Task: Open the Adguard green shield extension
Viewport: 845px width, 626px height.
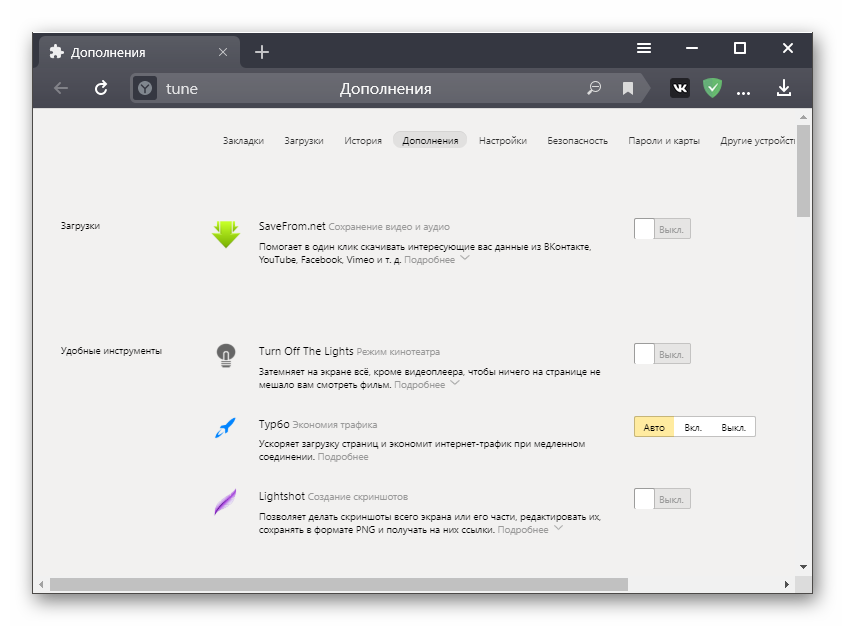Action: [x=712, y=88]
